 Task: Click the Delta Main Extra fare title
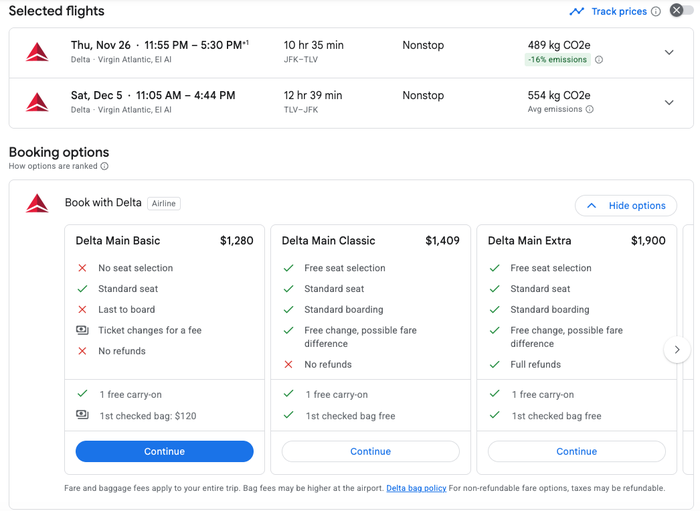(529, 241)
